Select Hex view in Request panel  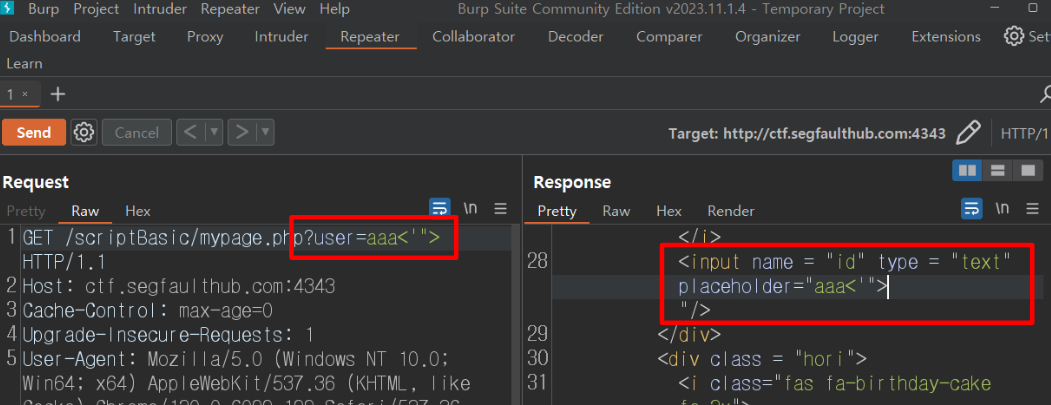(138, 211)
